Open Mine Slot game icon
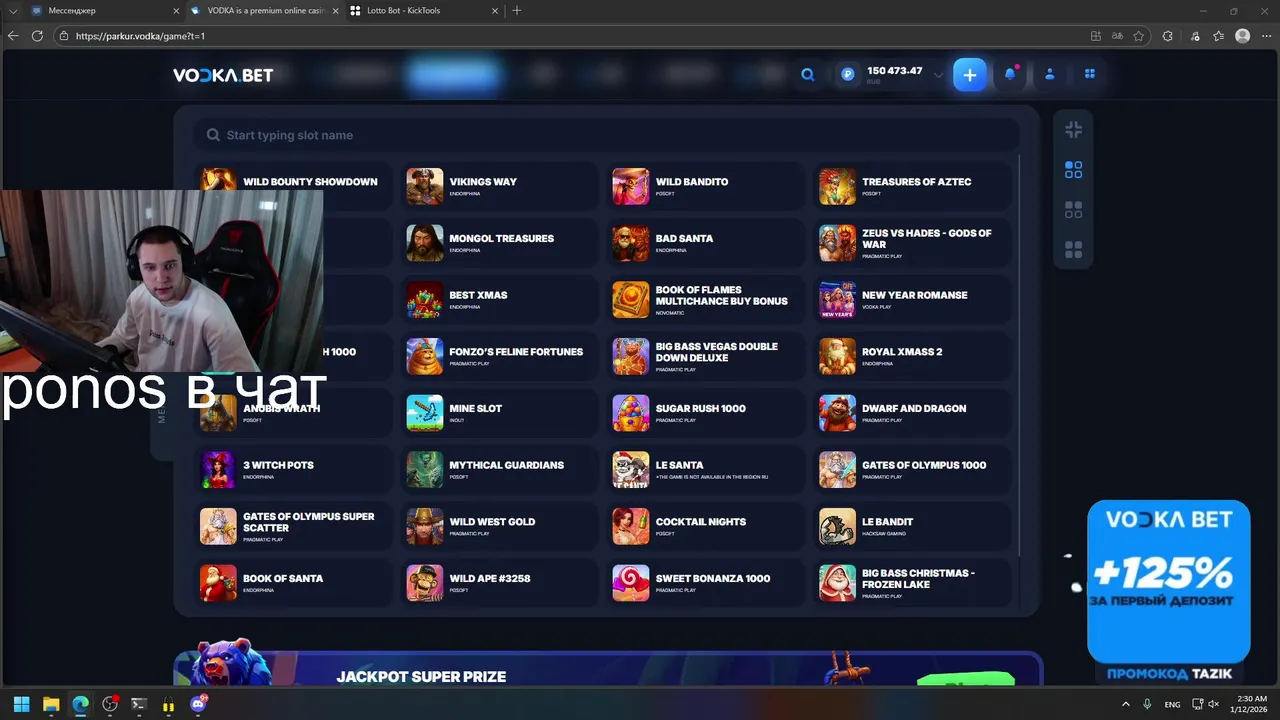1280x720 pixels. [x=425, y=413]
